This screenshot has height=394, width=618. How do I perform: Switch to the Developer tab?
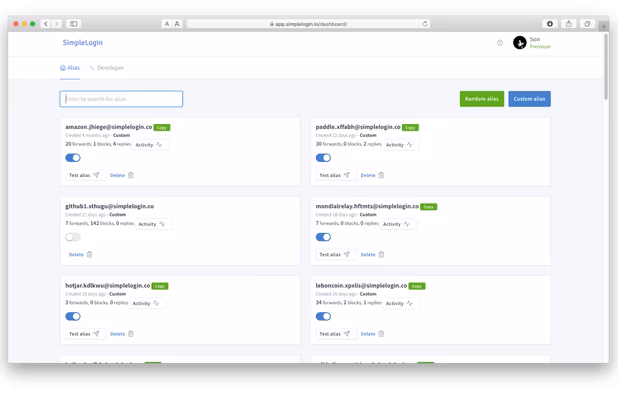pyautogui.click(x=107, y=68)
